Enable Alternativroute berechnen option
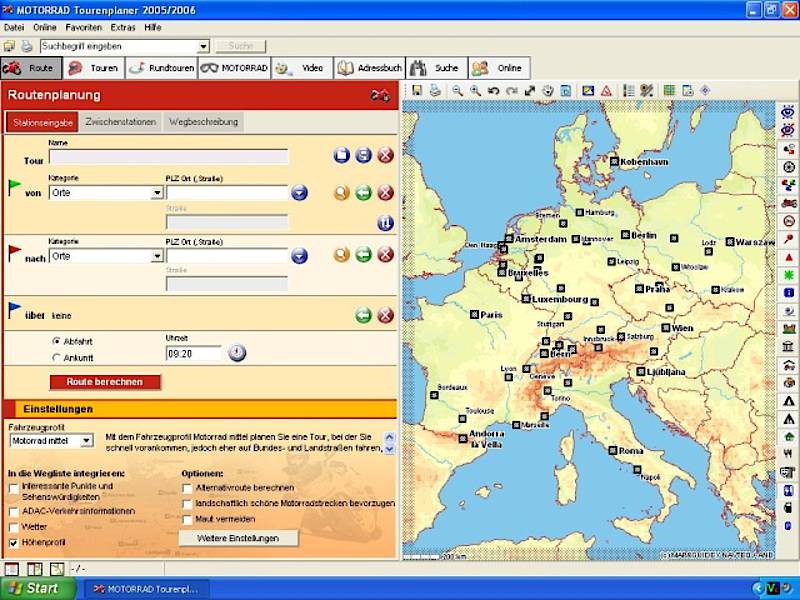 pos(188,488)
